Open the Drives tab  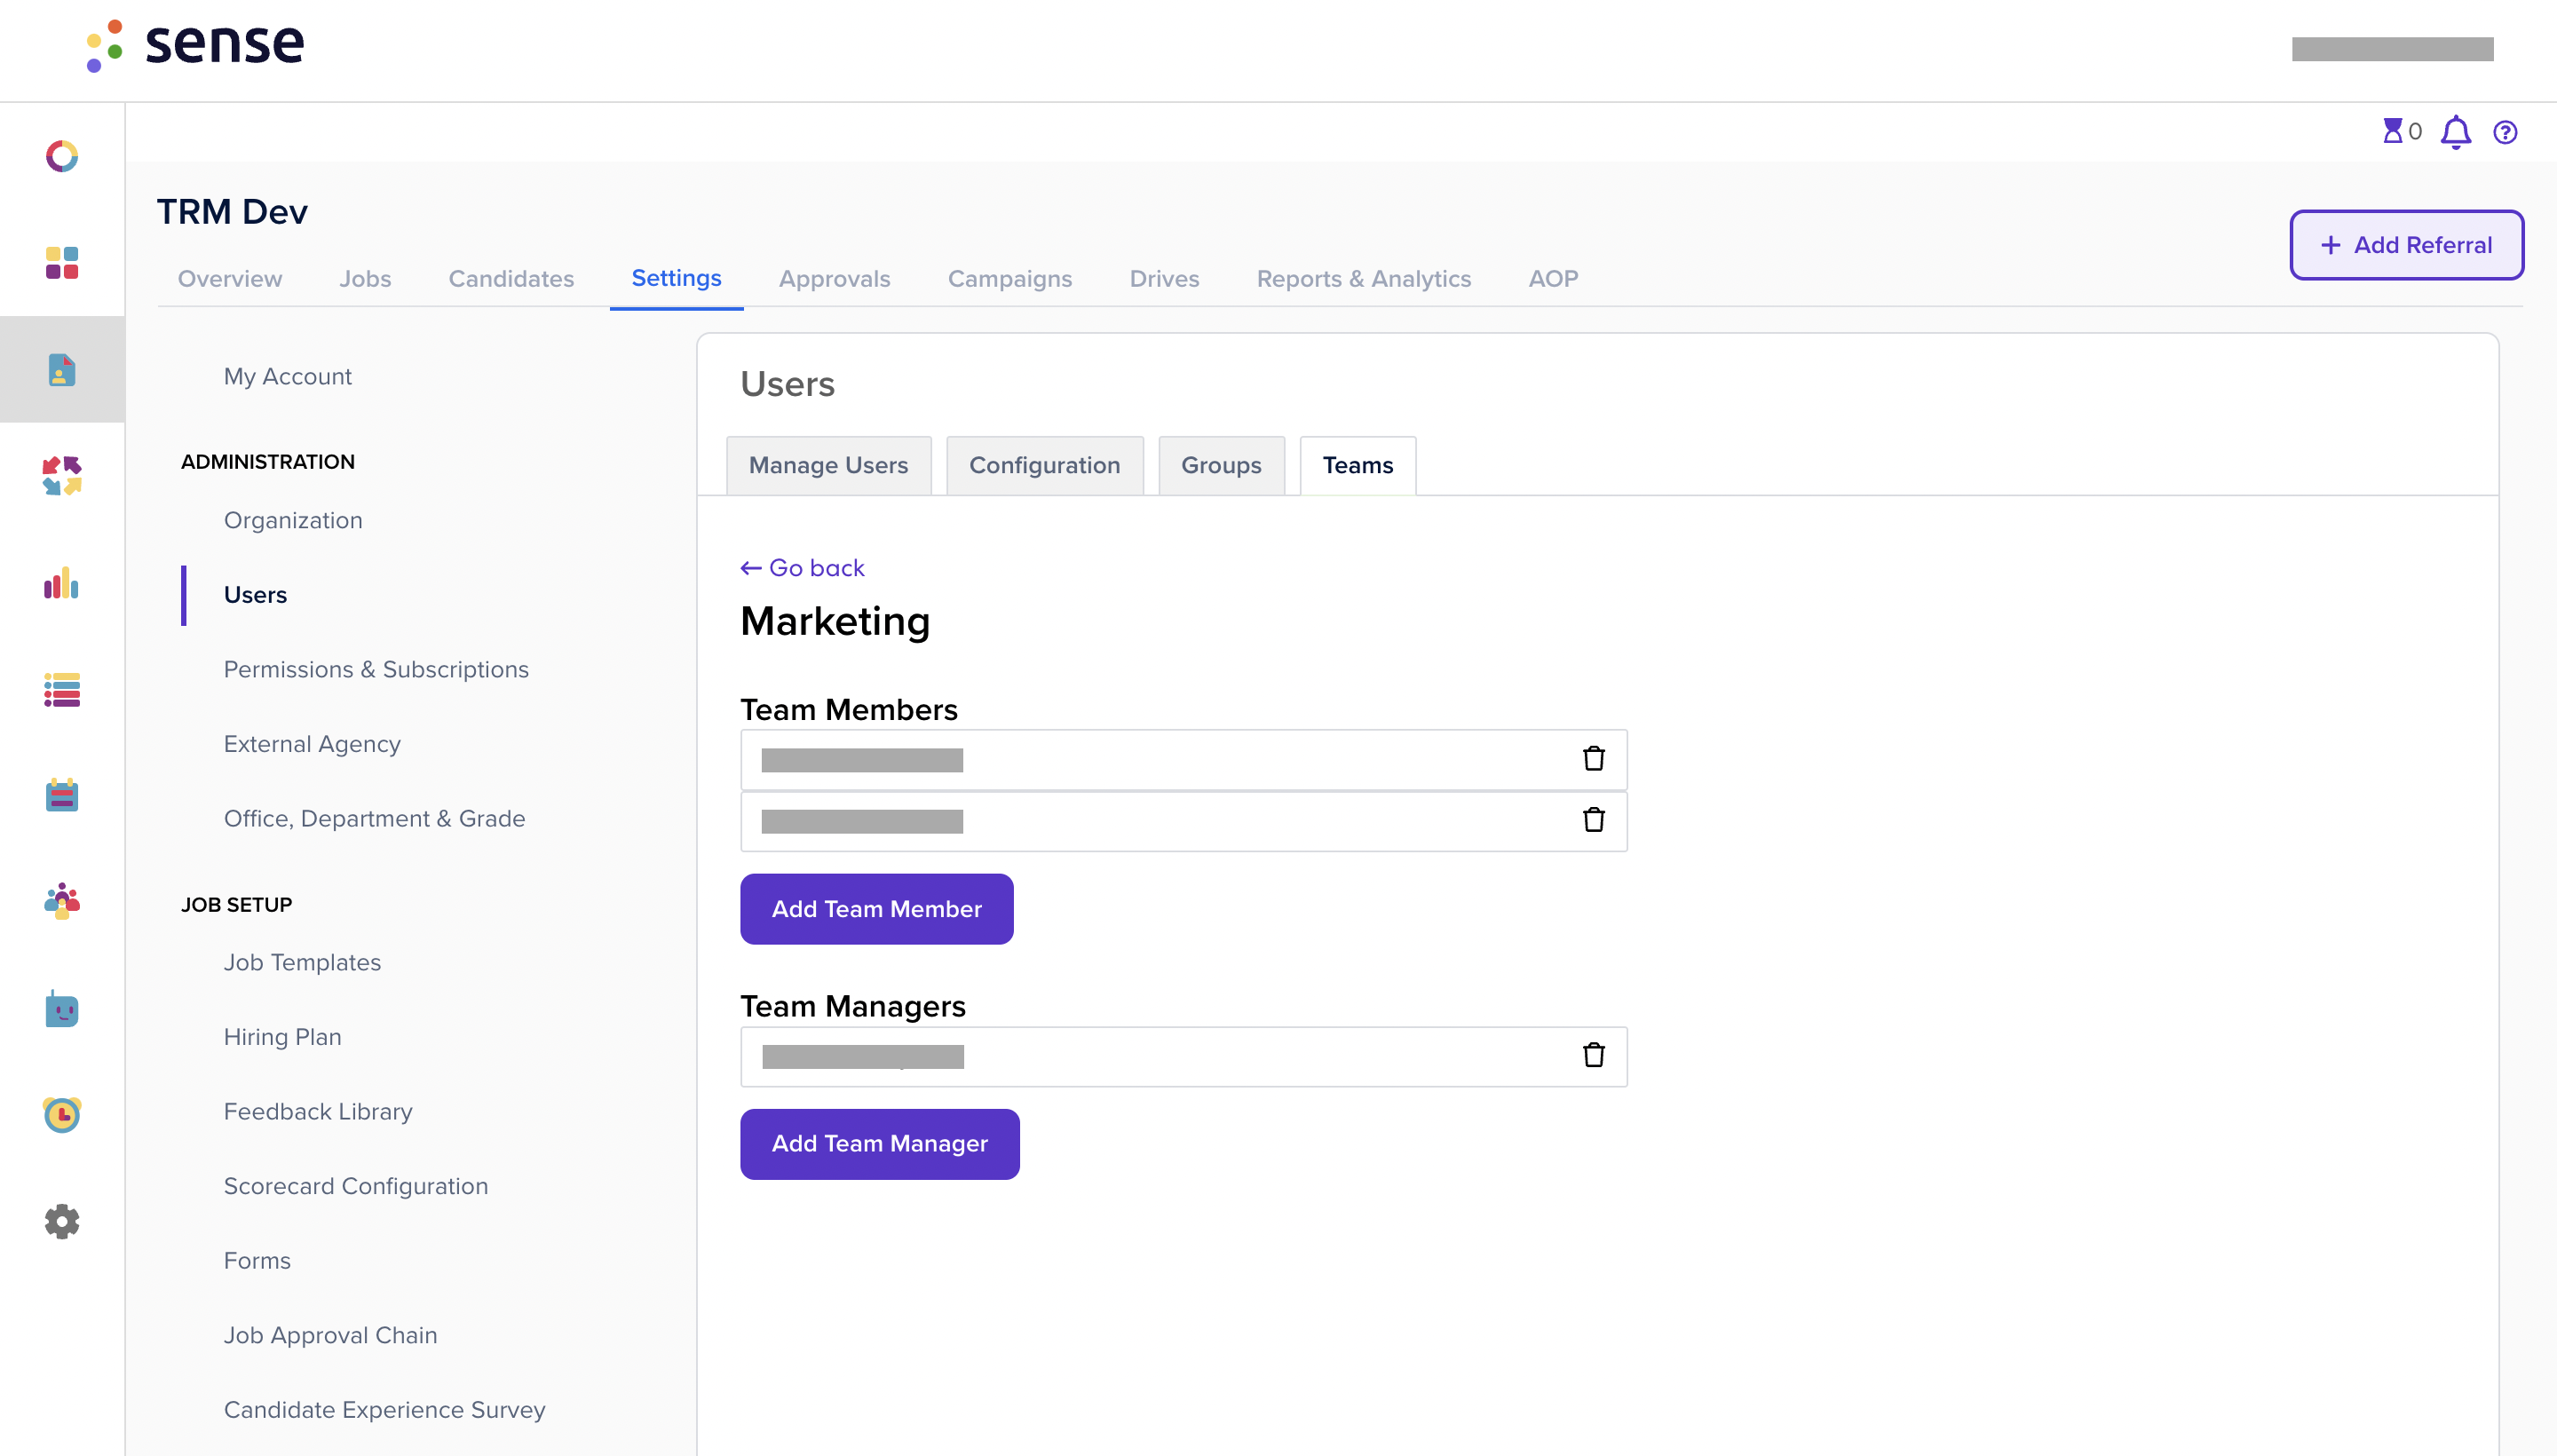1164,279
